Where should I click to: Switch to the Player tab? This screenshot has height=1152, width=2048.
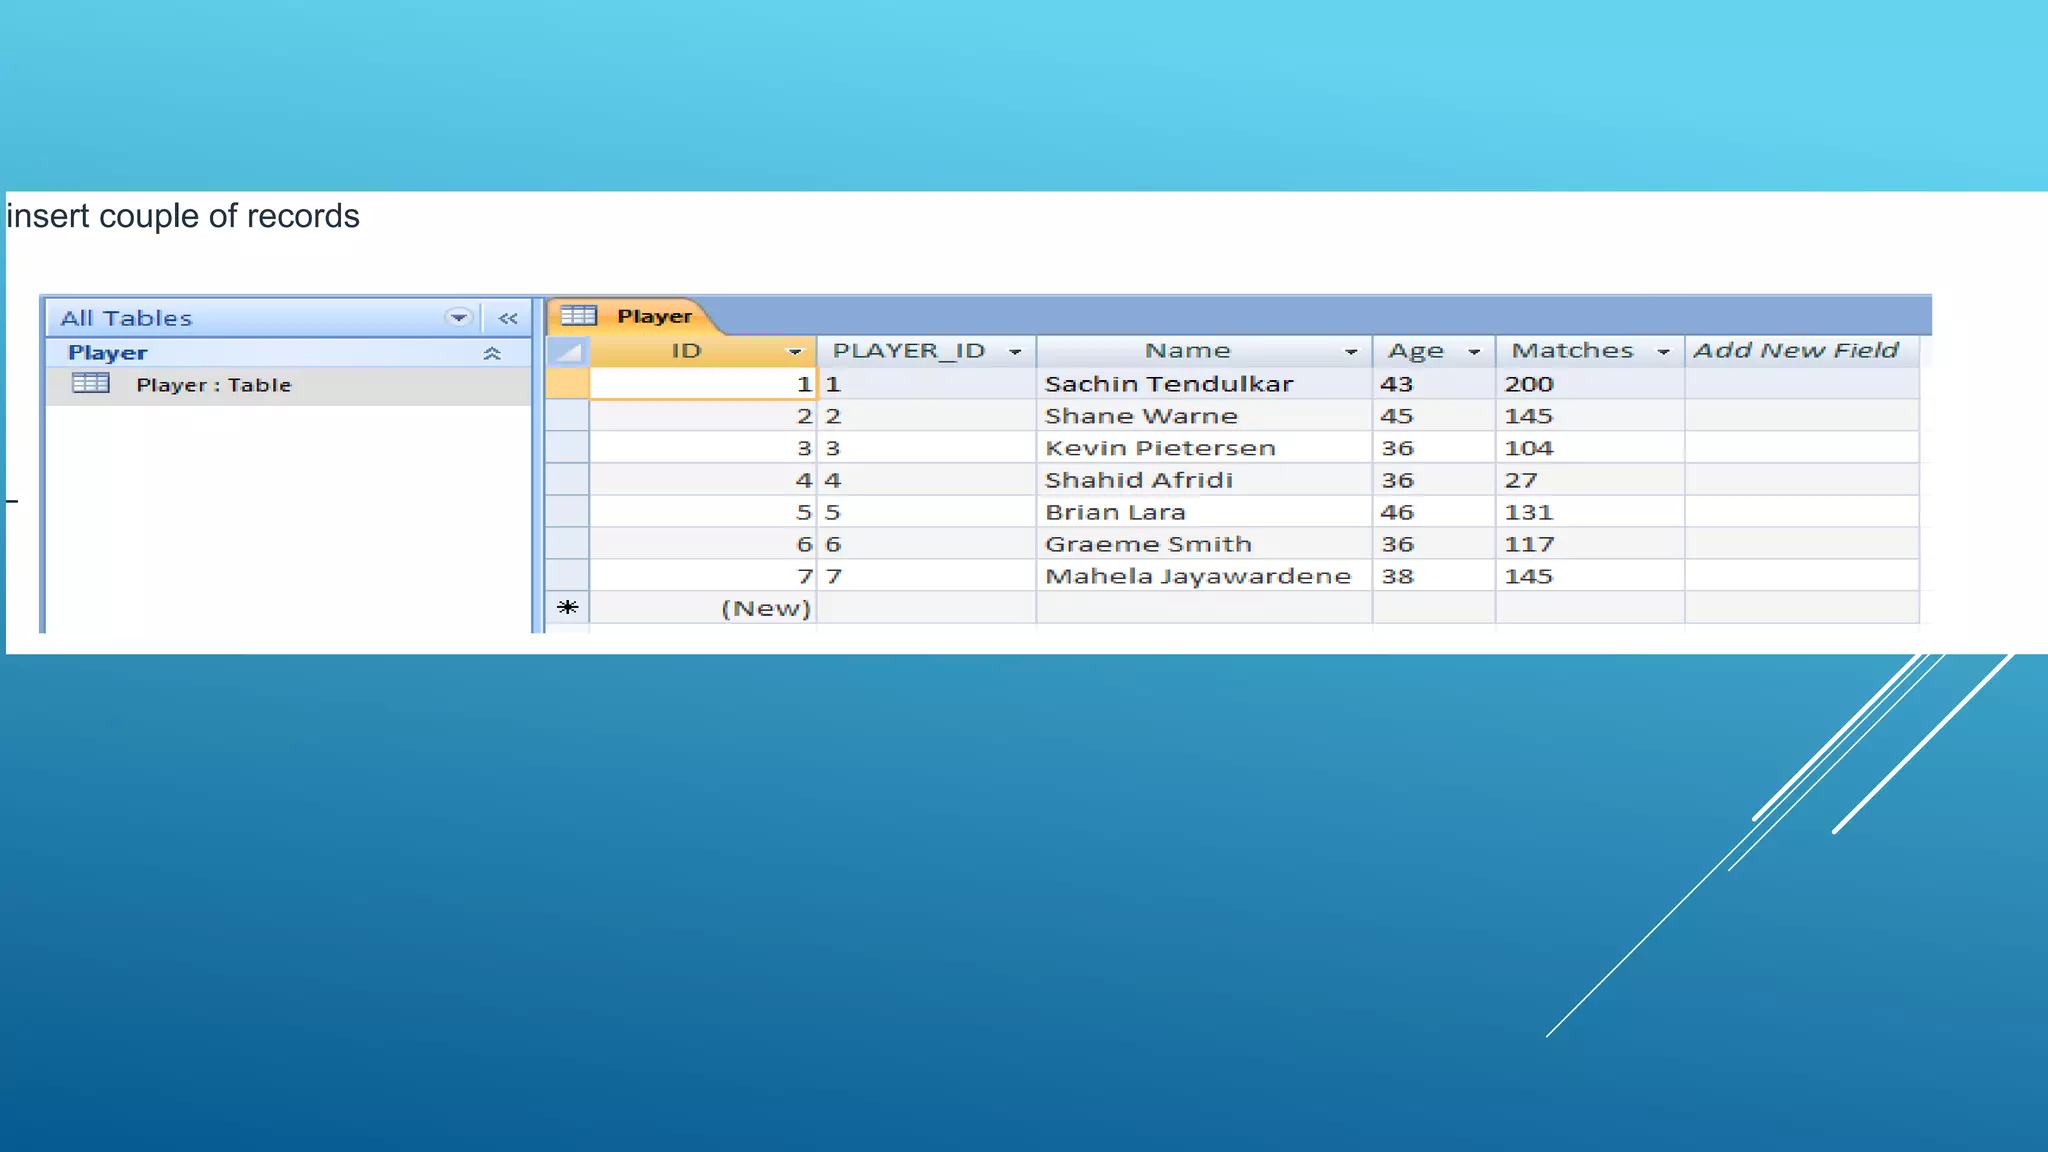point(654,316)
